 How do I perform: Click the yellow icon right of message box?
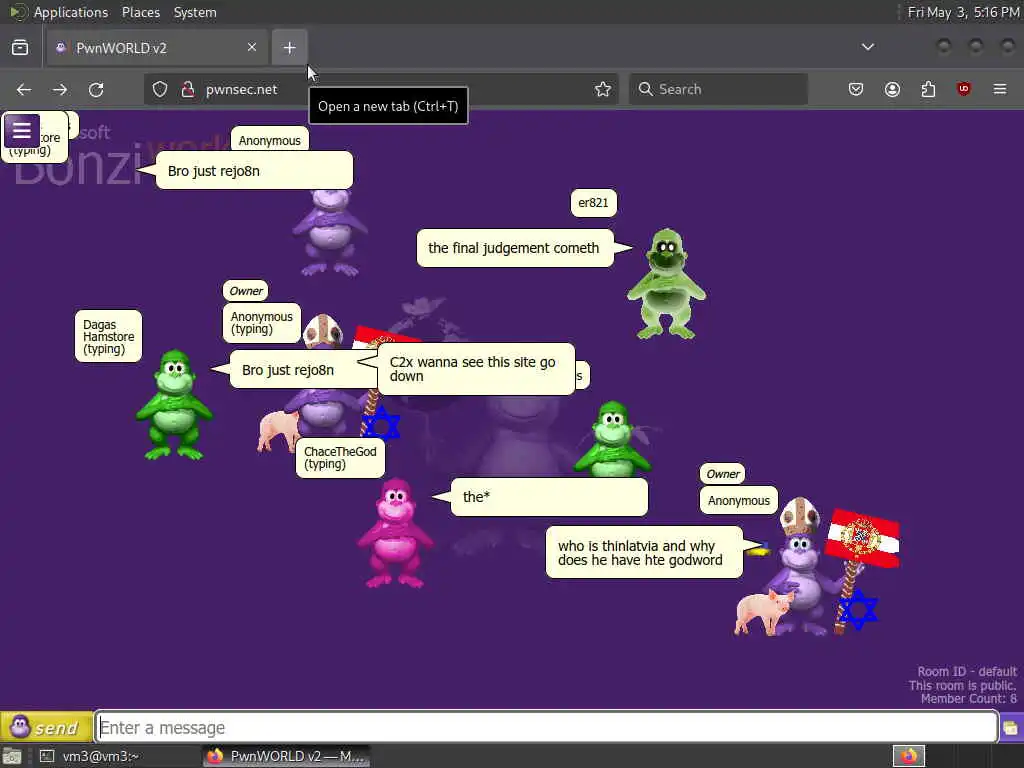click(x=1011, y=728)
